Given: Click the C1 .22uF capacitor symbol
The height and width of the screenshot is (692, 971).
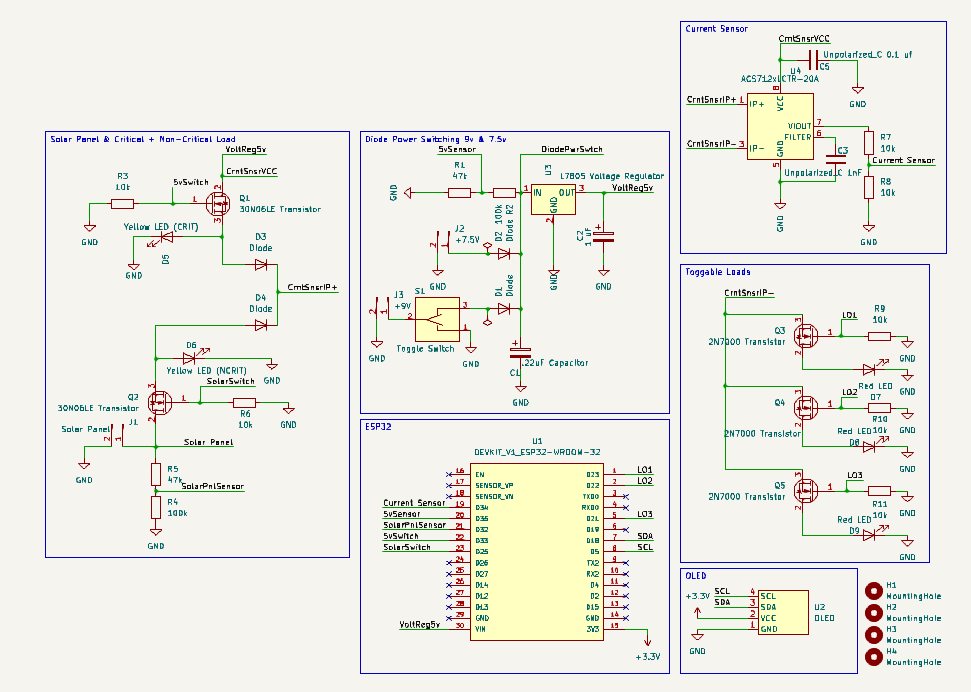Looking at the screenshot, I should tap(520, 353).
